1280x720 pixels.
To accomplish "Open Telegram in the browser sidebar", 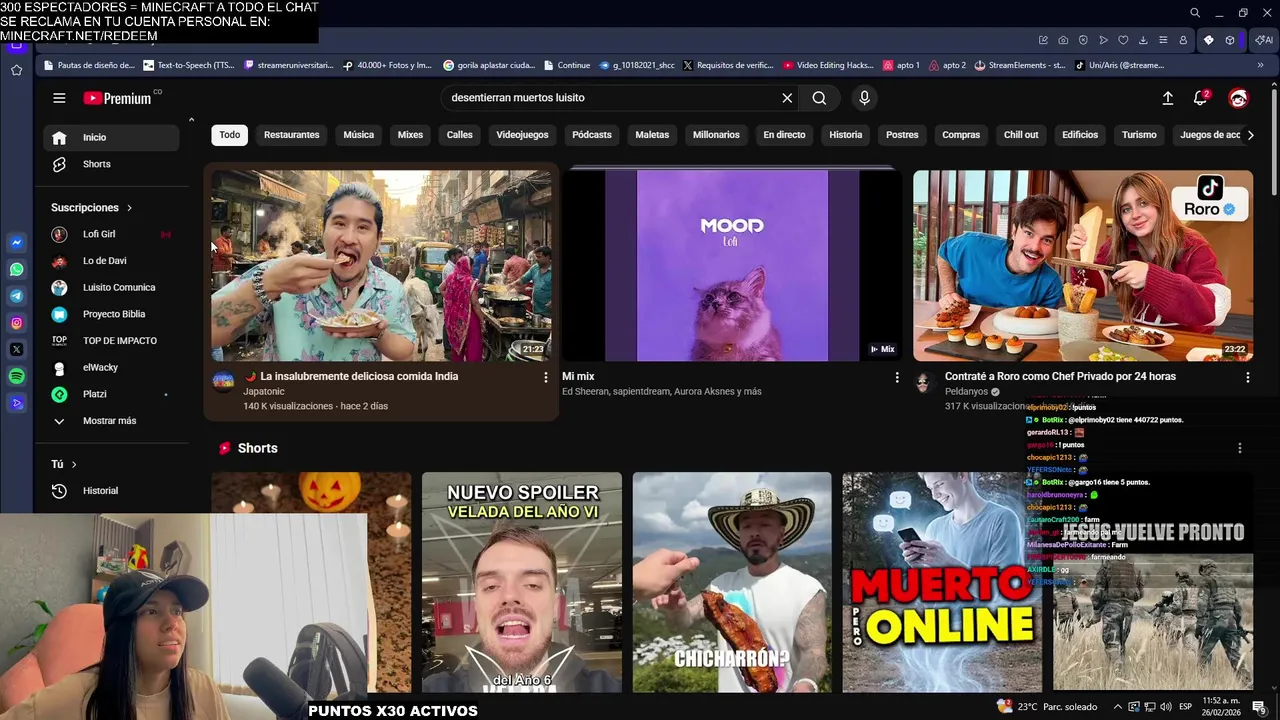I will pyautogui.click(x=17, y=296).
